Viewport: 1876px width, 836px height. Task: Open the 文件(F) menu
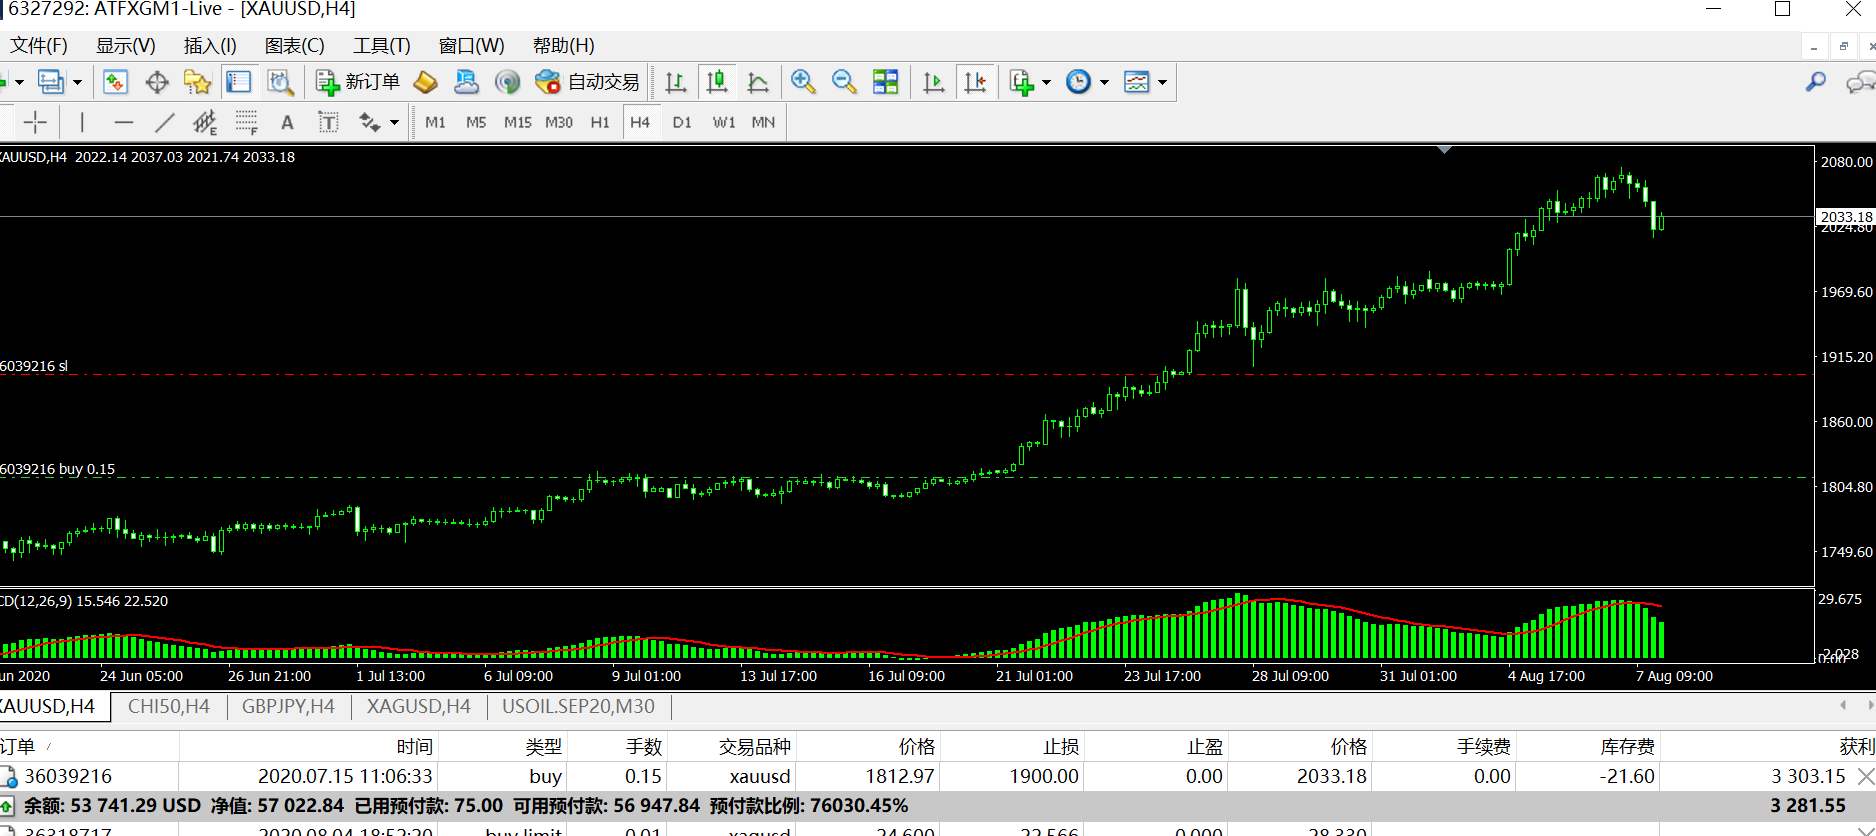(x=39, y=46)
